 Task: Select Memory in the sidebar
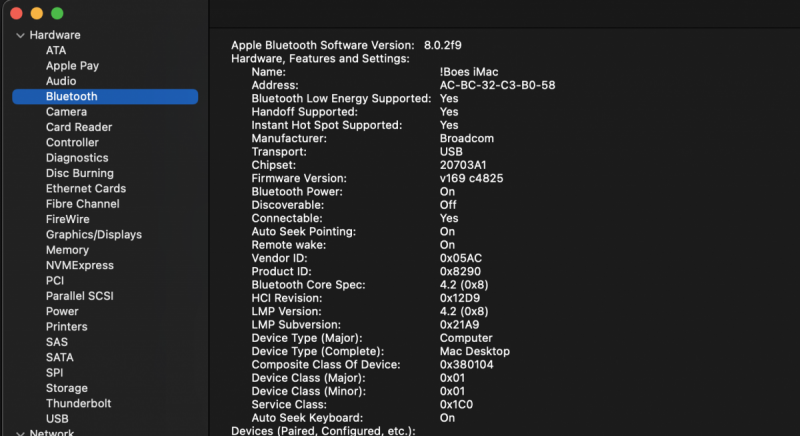click(x=67, y=250)
